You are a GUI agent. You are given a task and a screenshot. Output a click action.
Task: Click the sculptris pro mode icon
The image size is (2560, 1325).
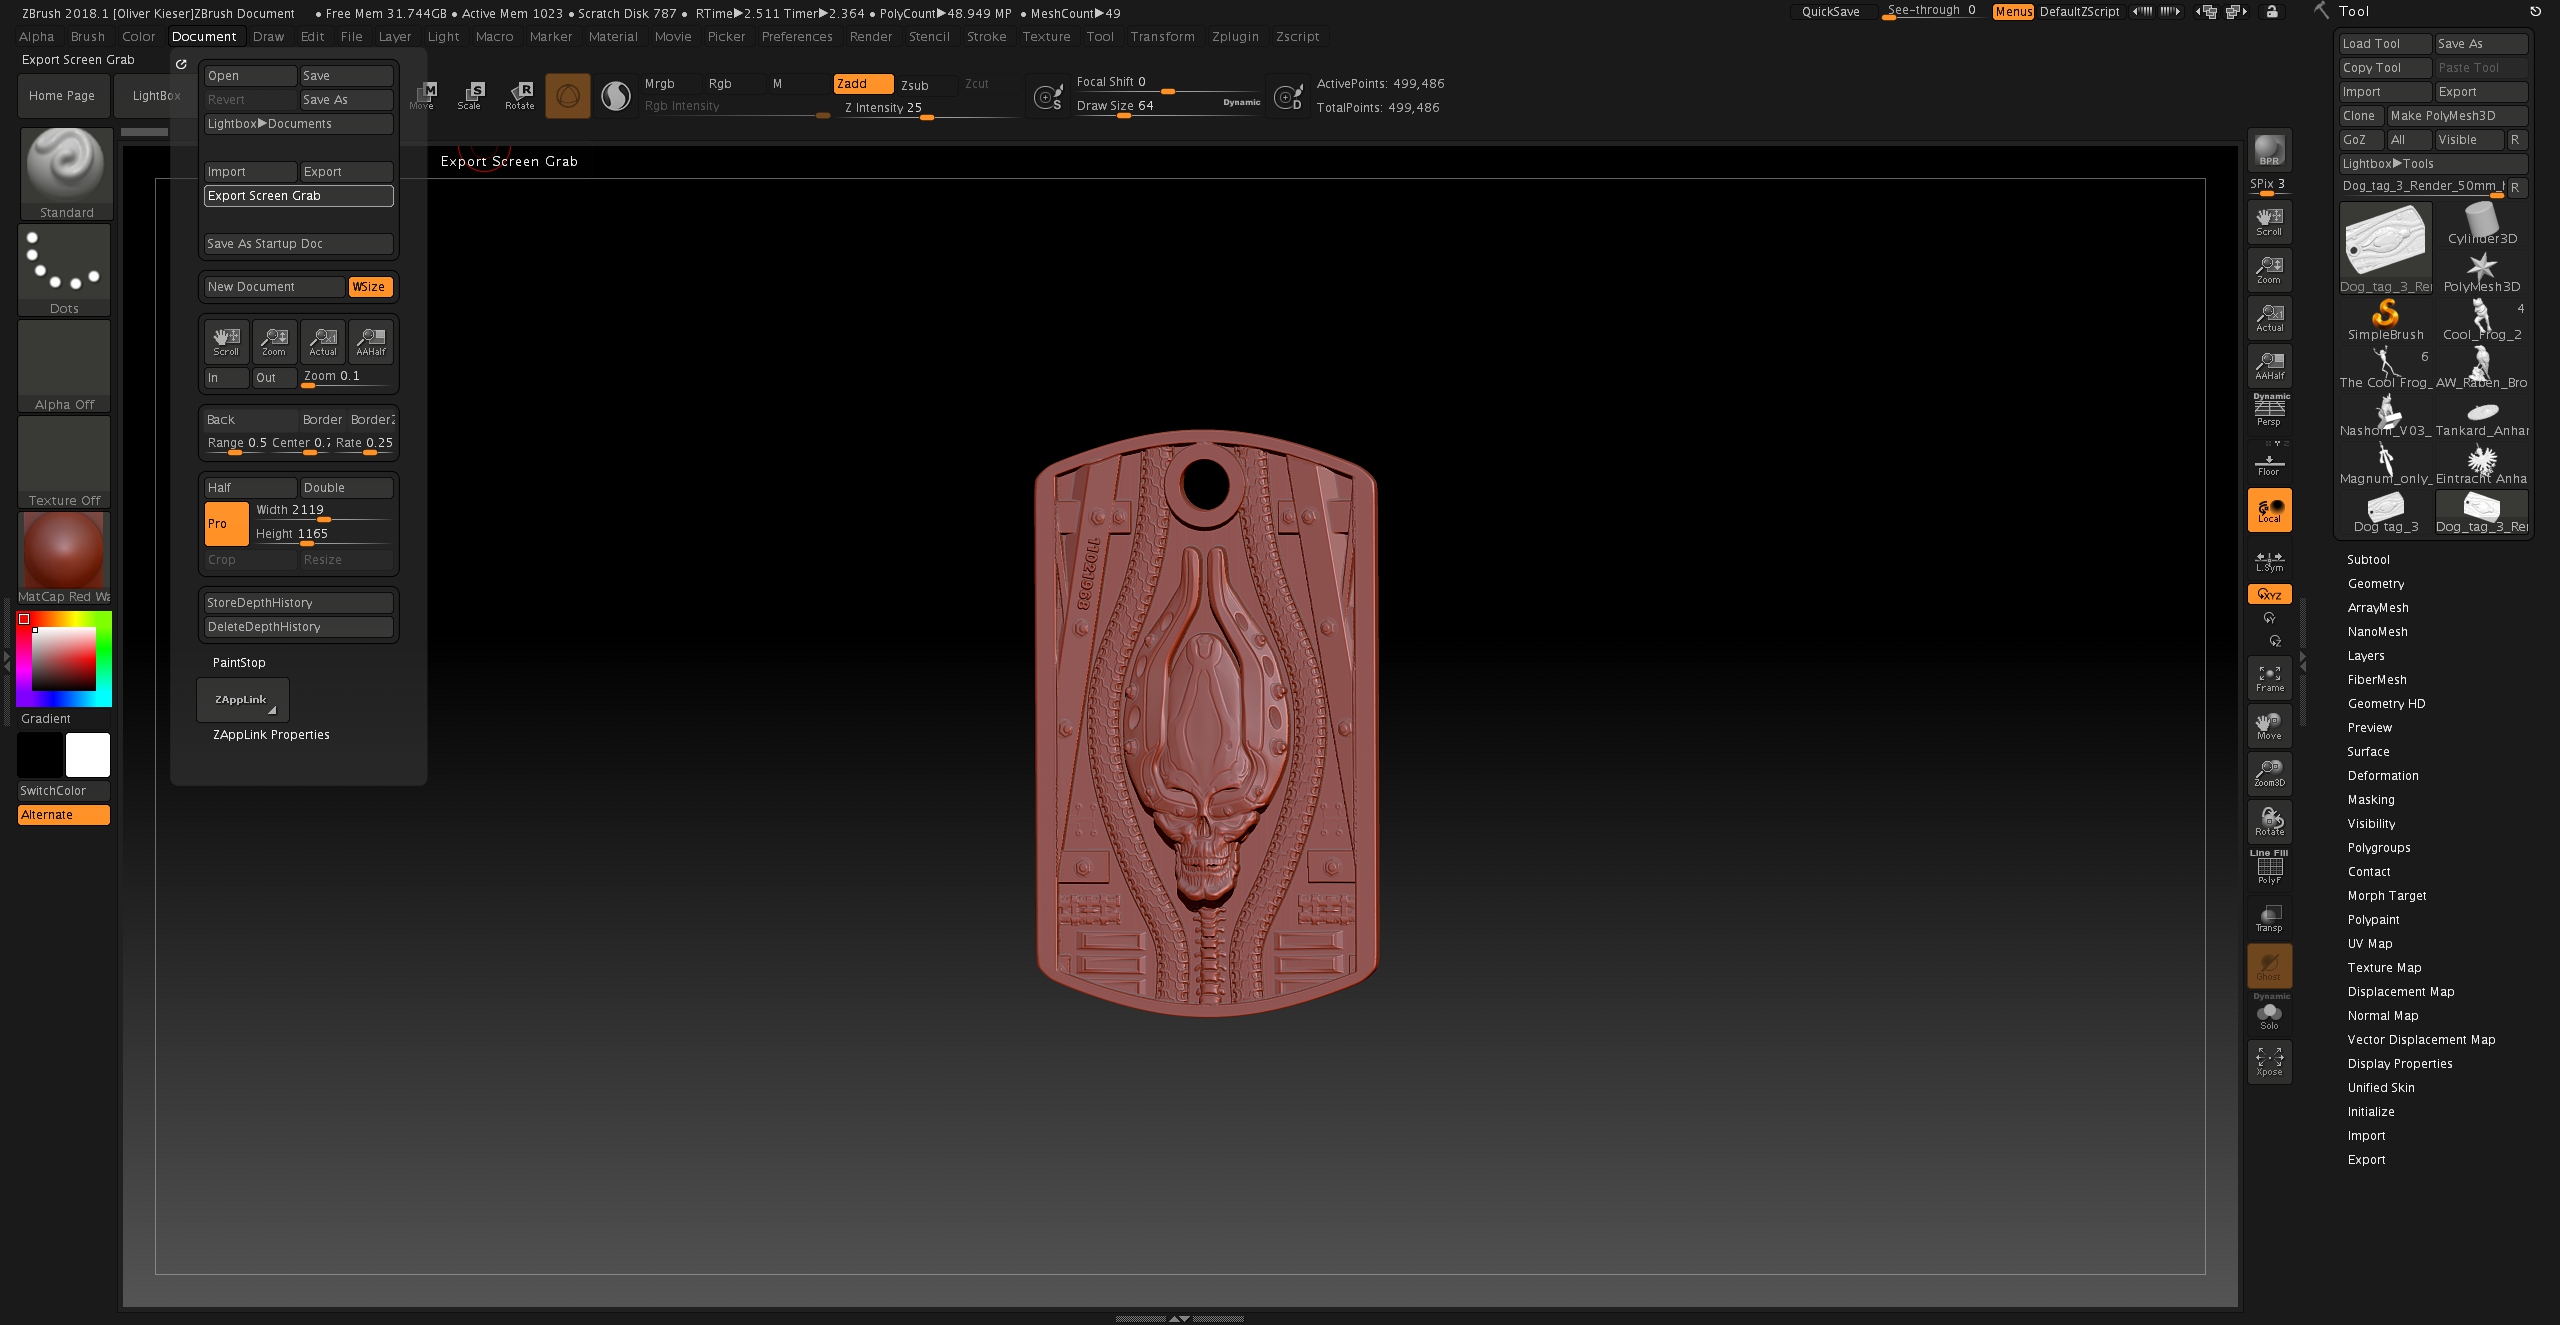click(x=568, y=96)
